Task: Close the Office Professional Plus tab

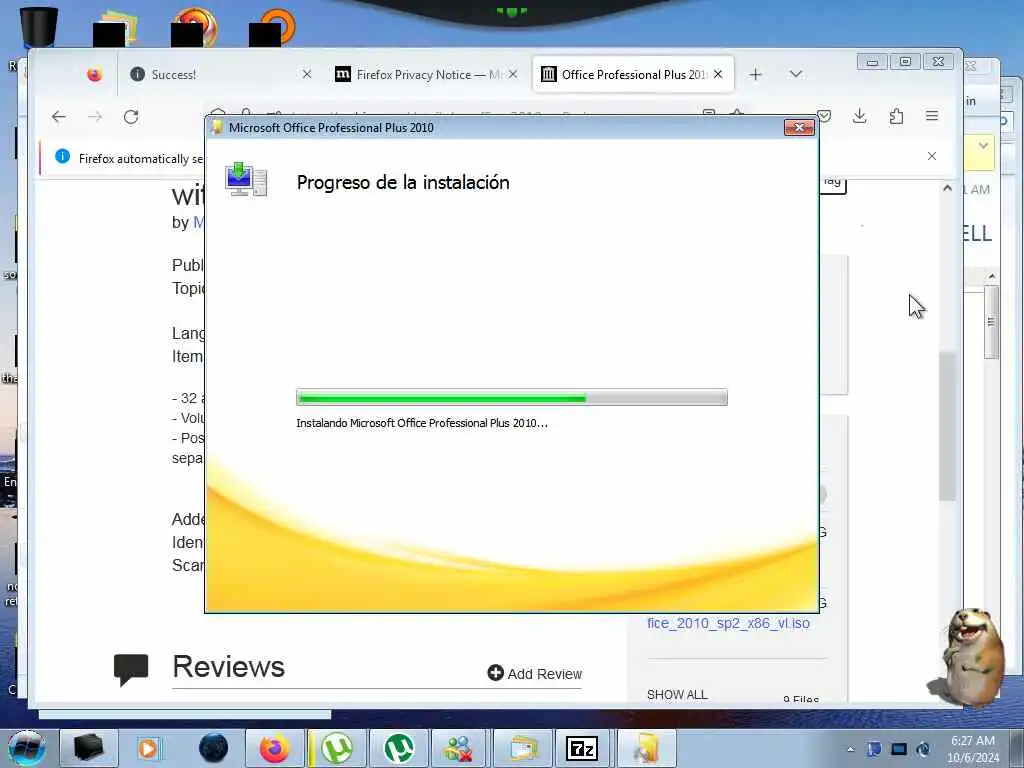Action: coord(718,74)
